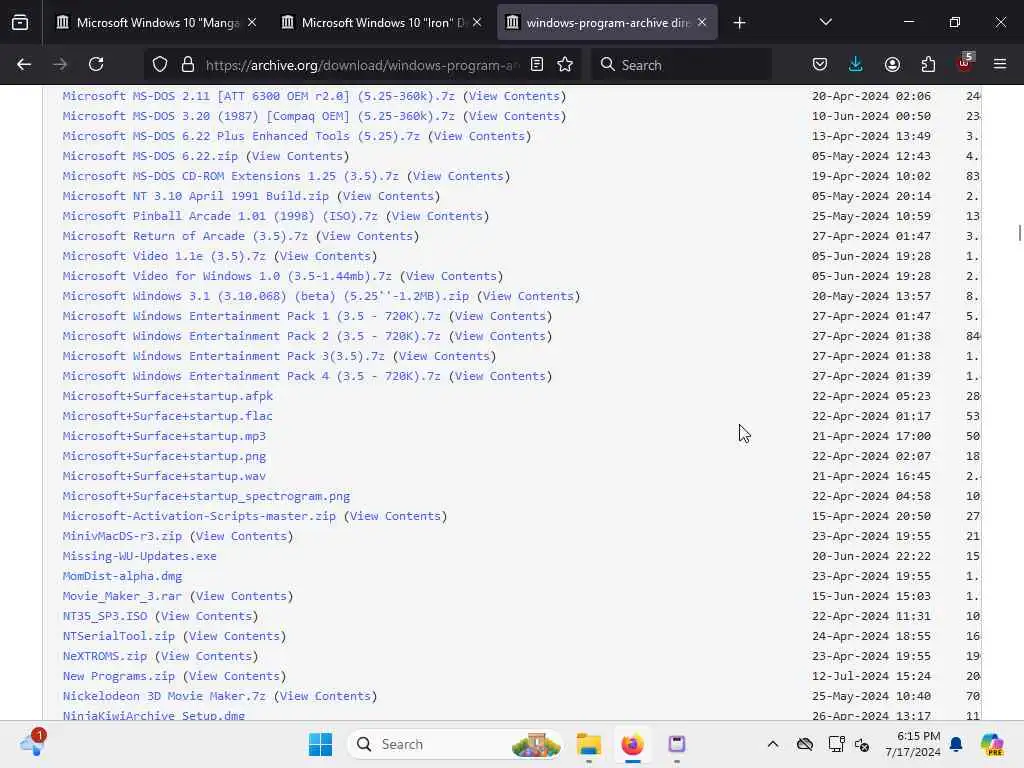View Contents of New Programs.zip
Viewport: 1024px width, 768px height.
[234, 676]
